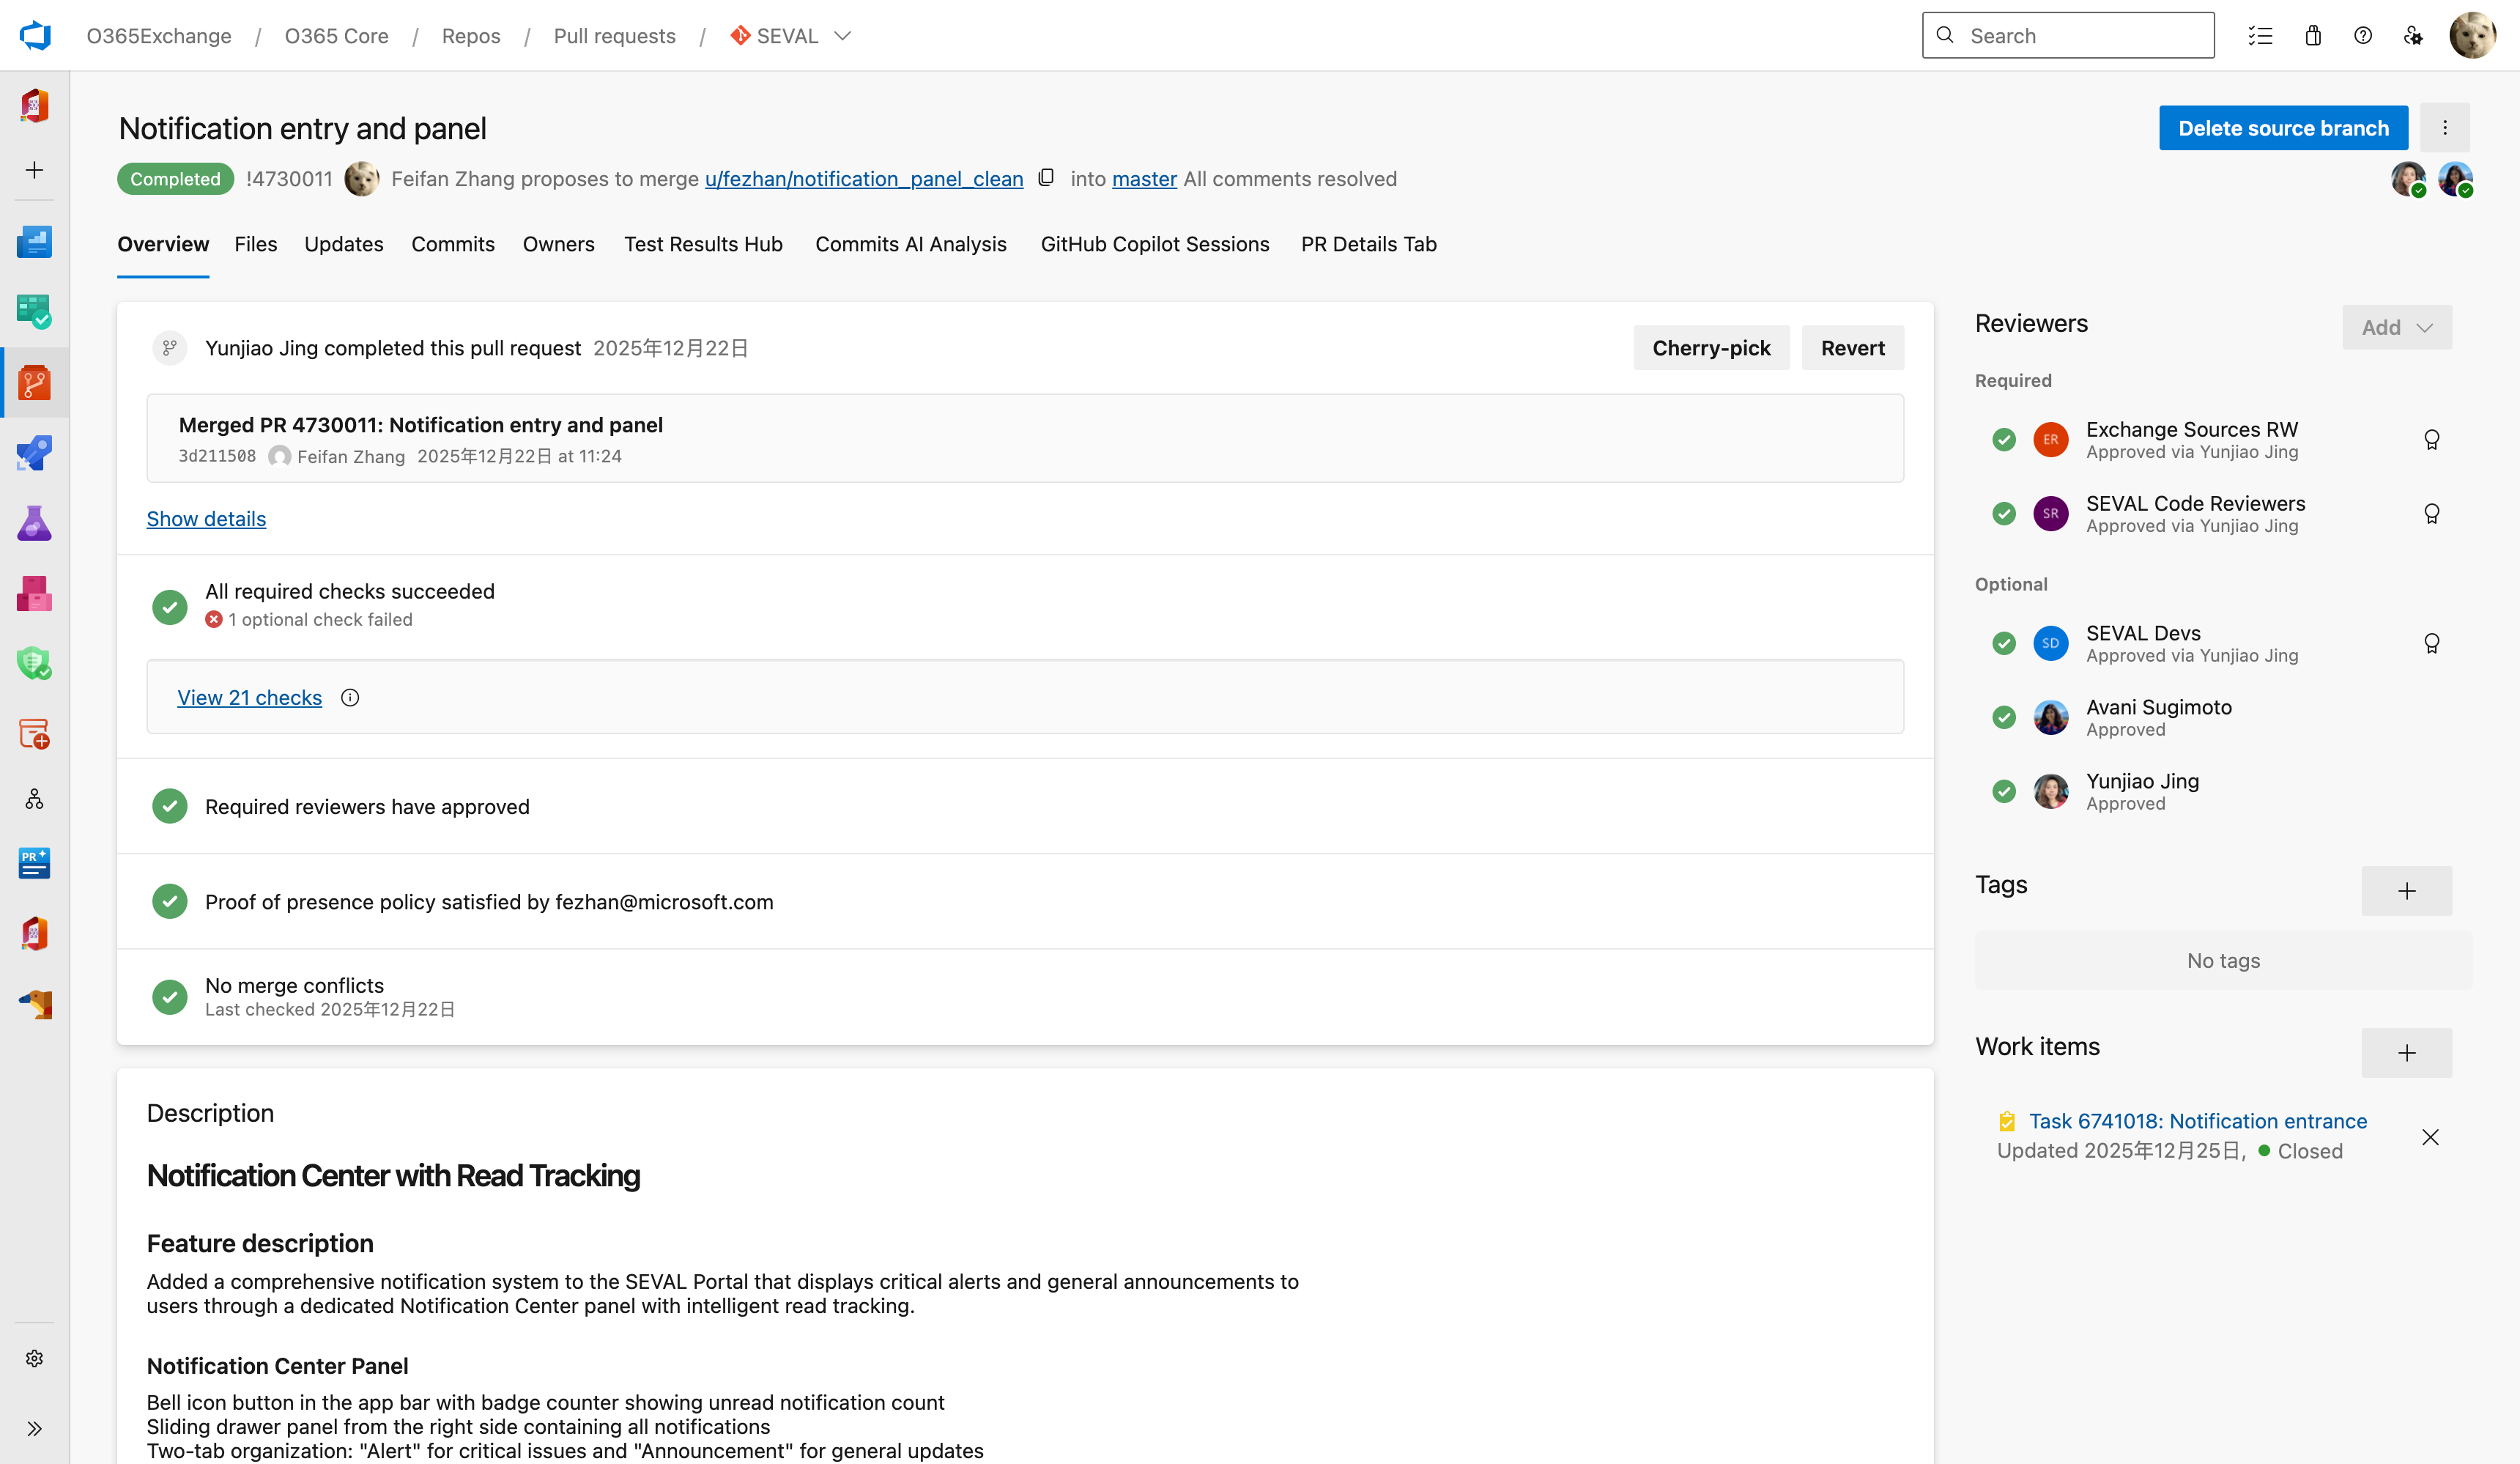Open the shopping bag marketplace icon

coord(2313,36)
